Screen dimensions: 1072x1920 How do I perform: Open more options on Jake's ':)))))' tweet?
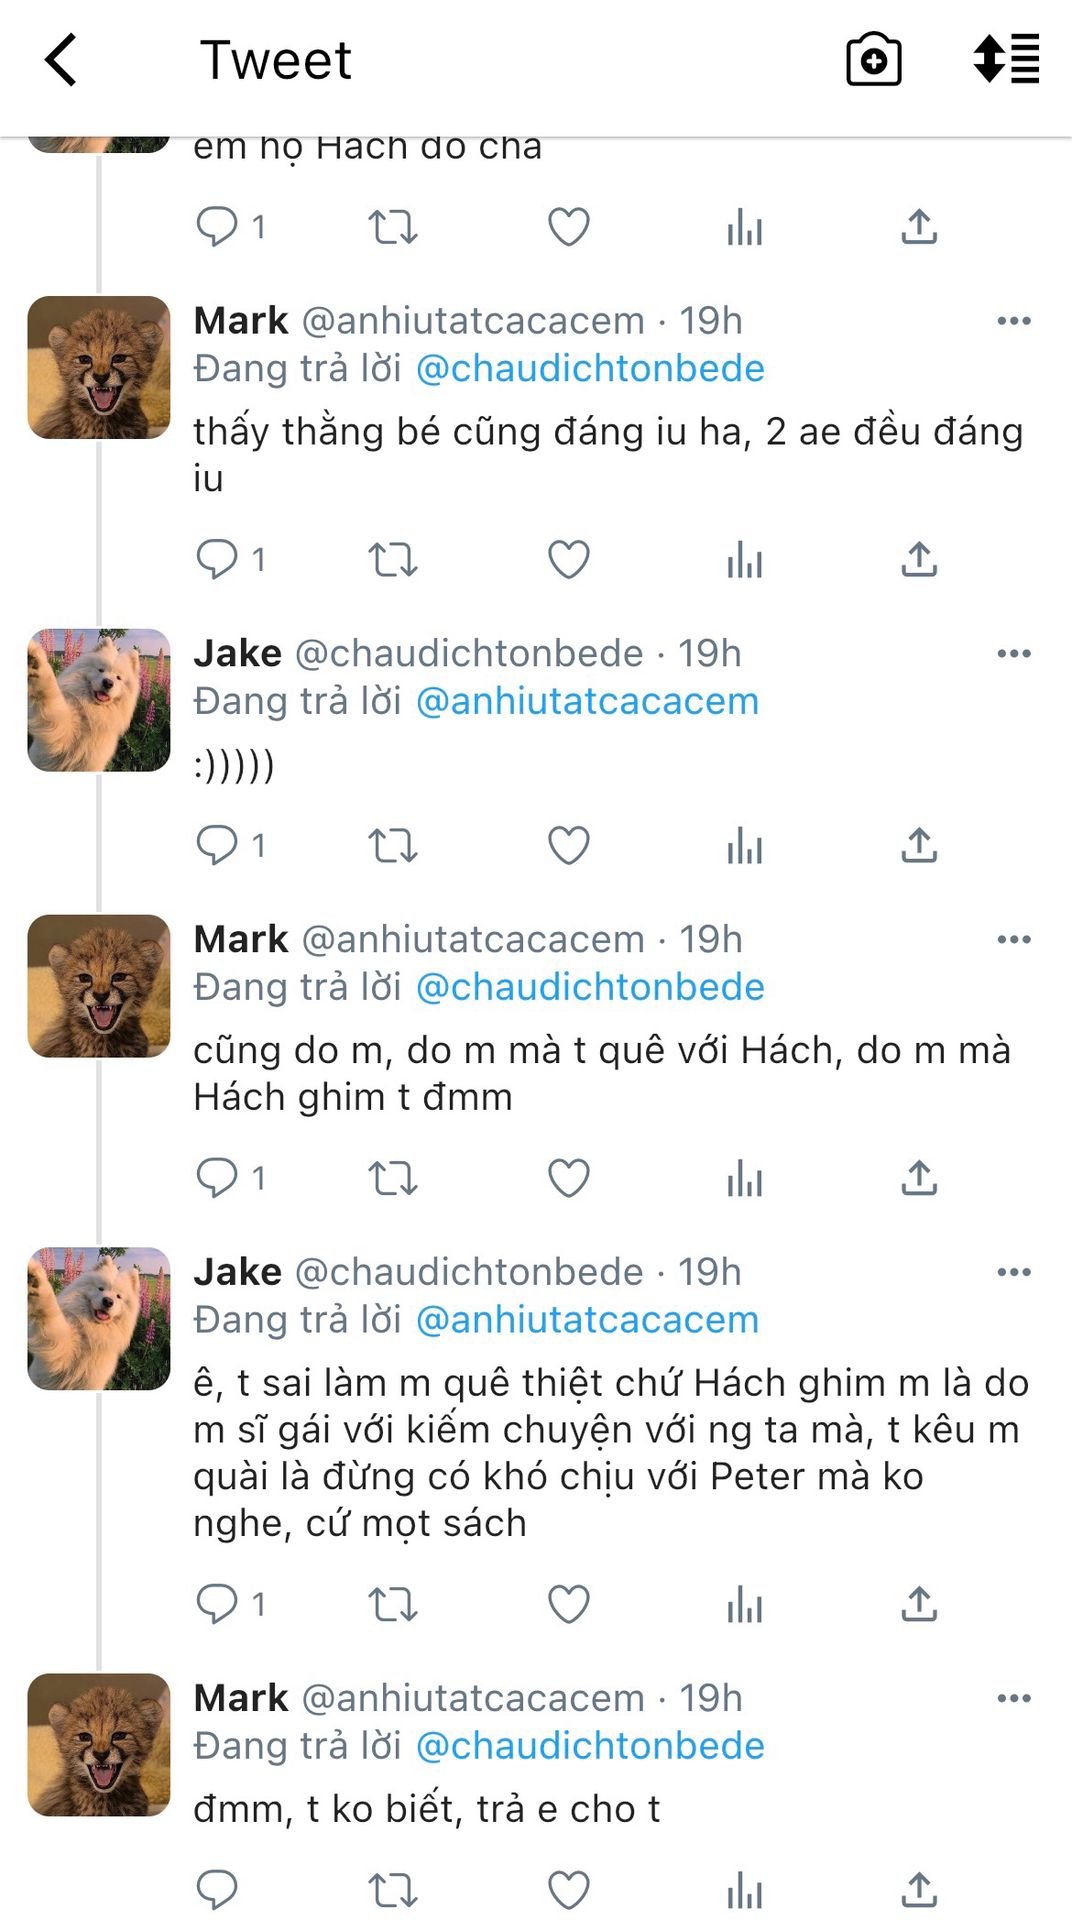pyautogui.click(x=1013, y=654)
